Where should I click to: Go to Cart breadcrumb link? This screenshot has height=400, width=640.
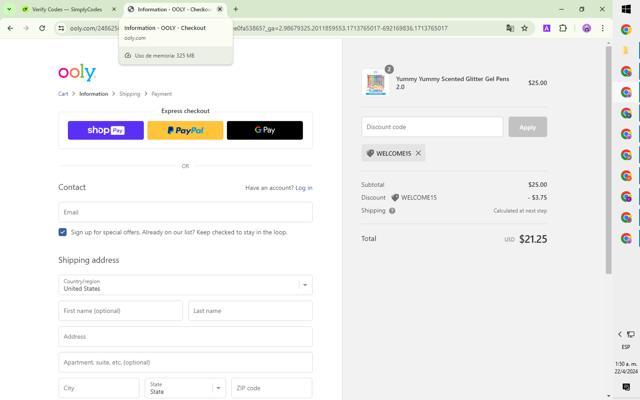(x=63, y=94)
